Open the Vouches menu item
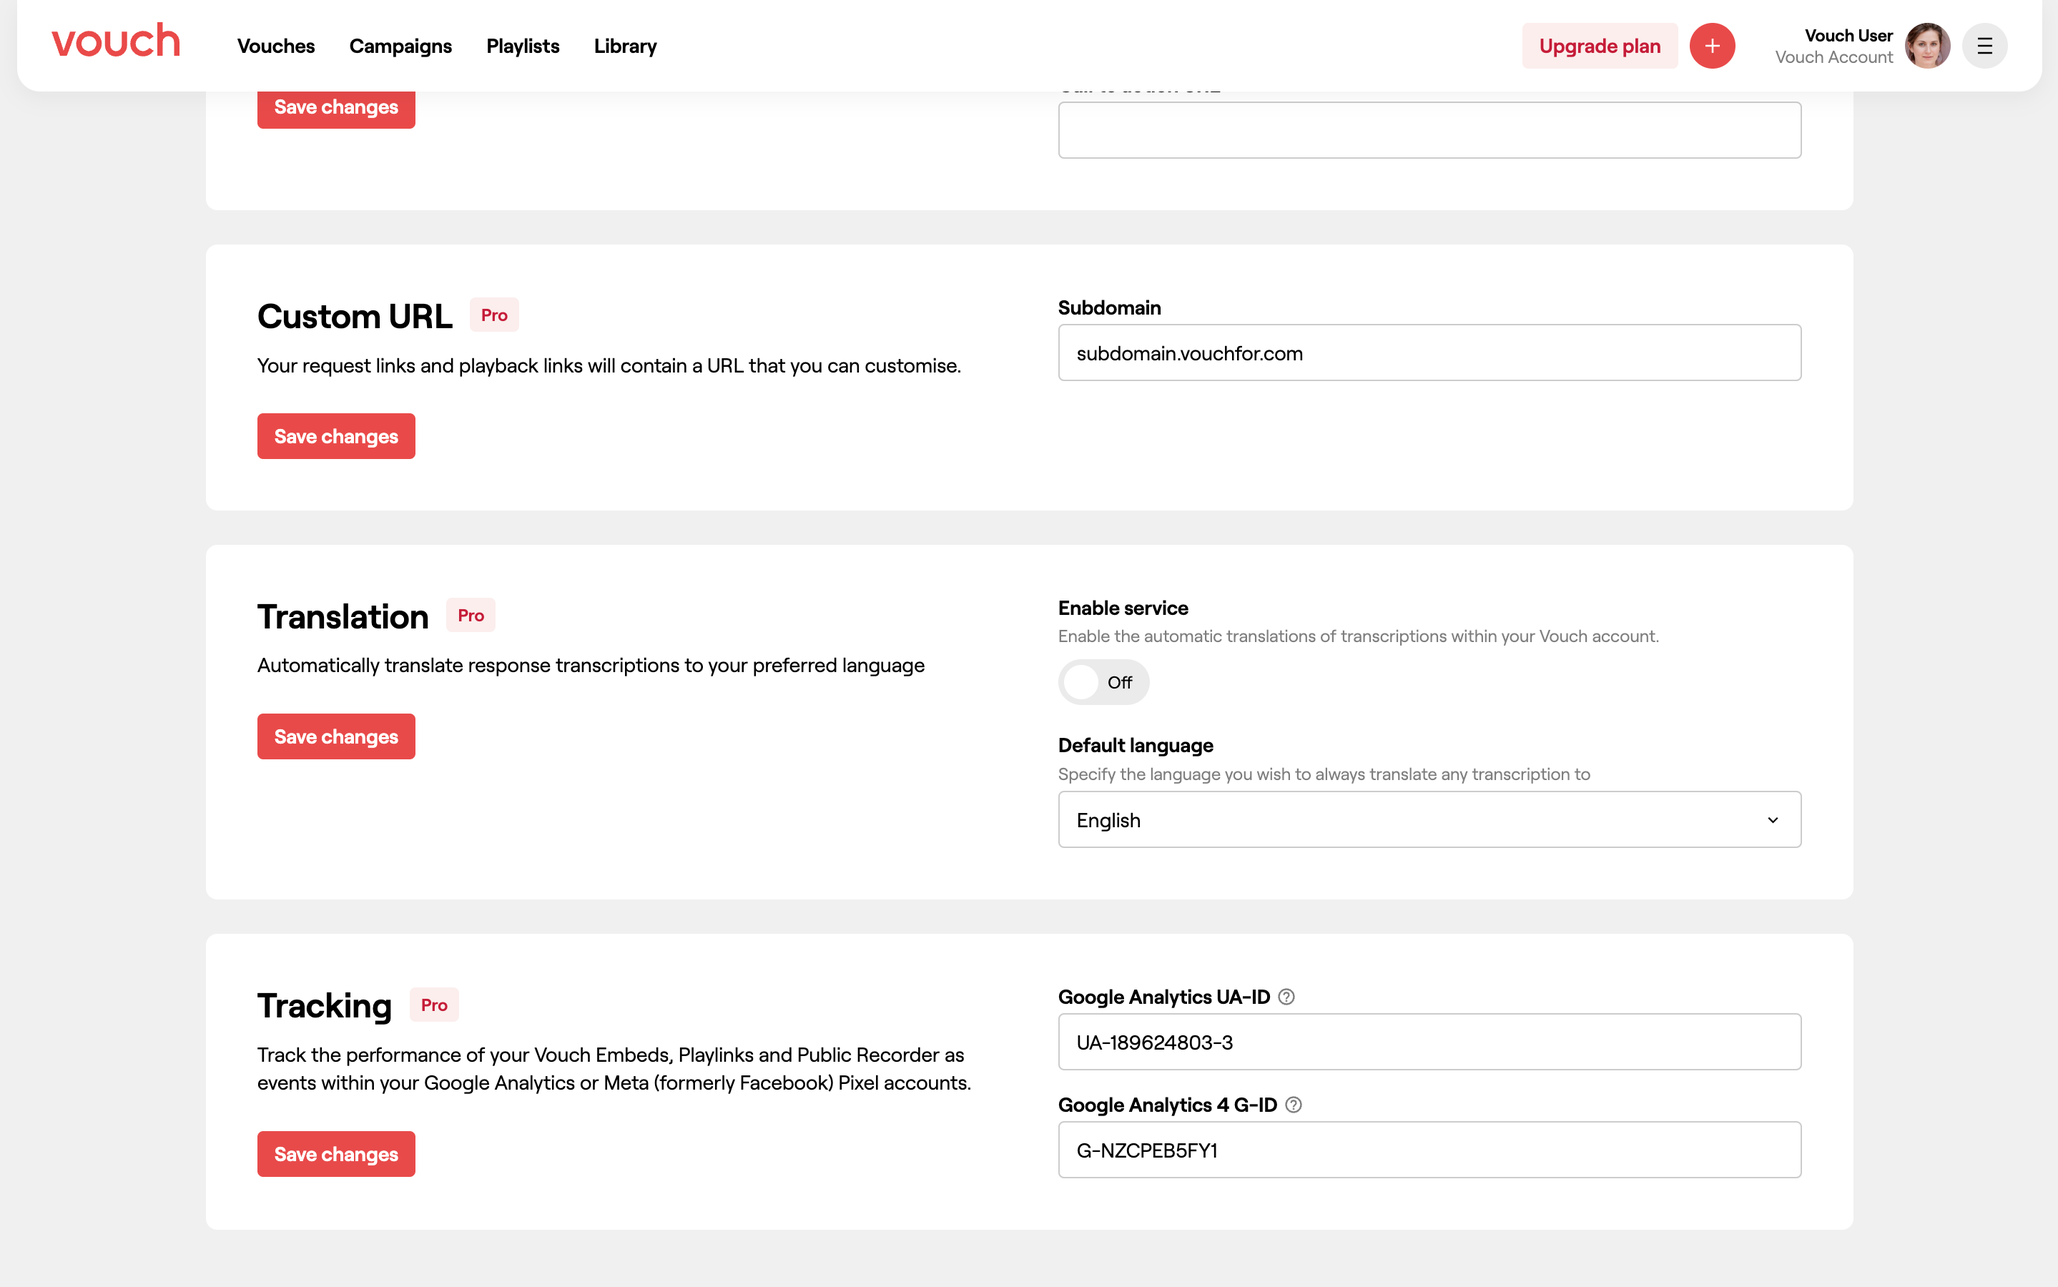The width and height of the screenshot is (2058, 1287). click(x=276, y=46)
